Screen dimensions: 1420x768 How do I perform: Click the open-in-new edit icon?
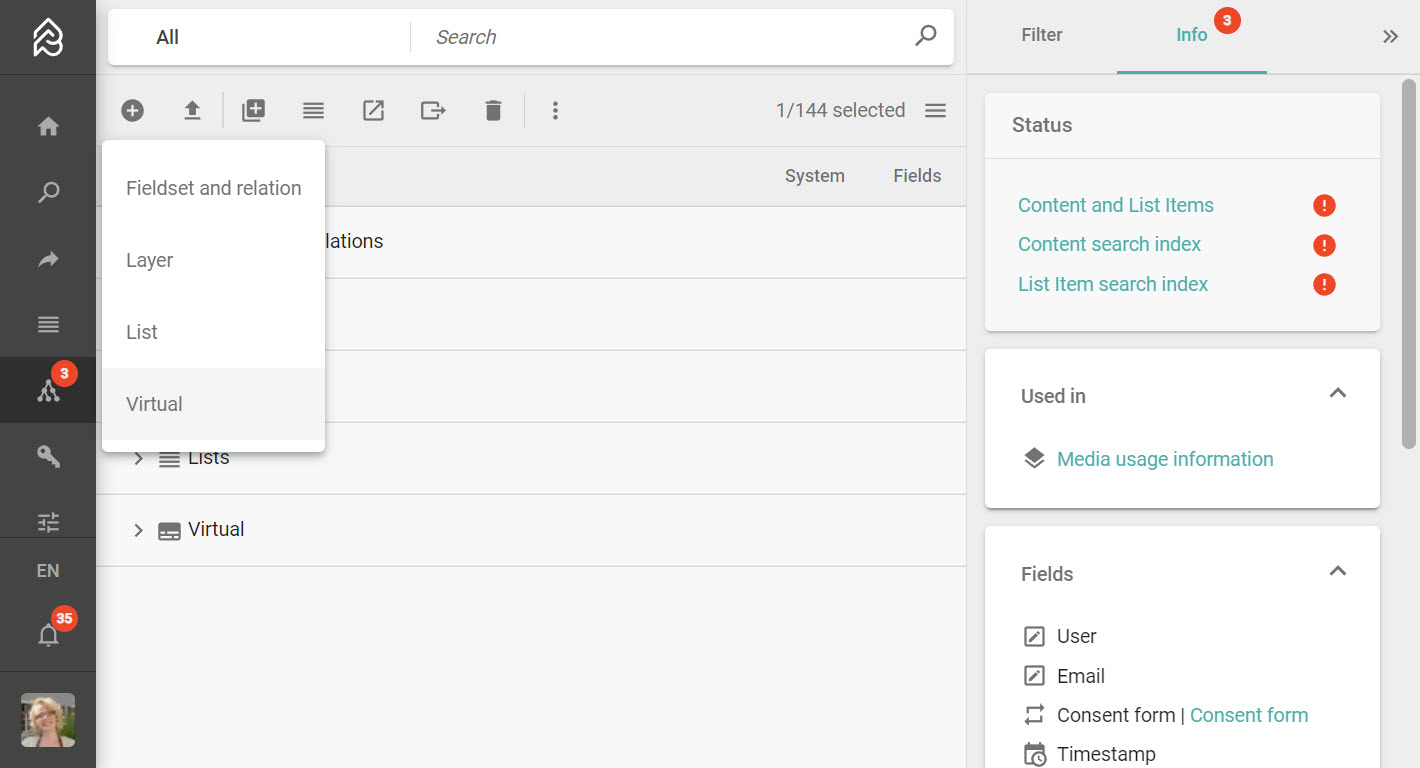pyautogui.click(x=373, y=111)
